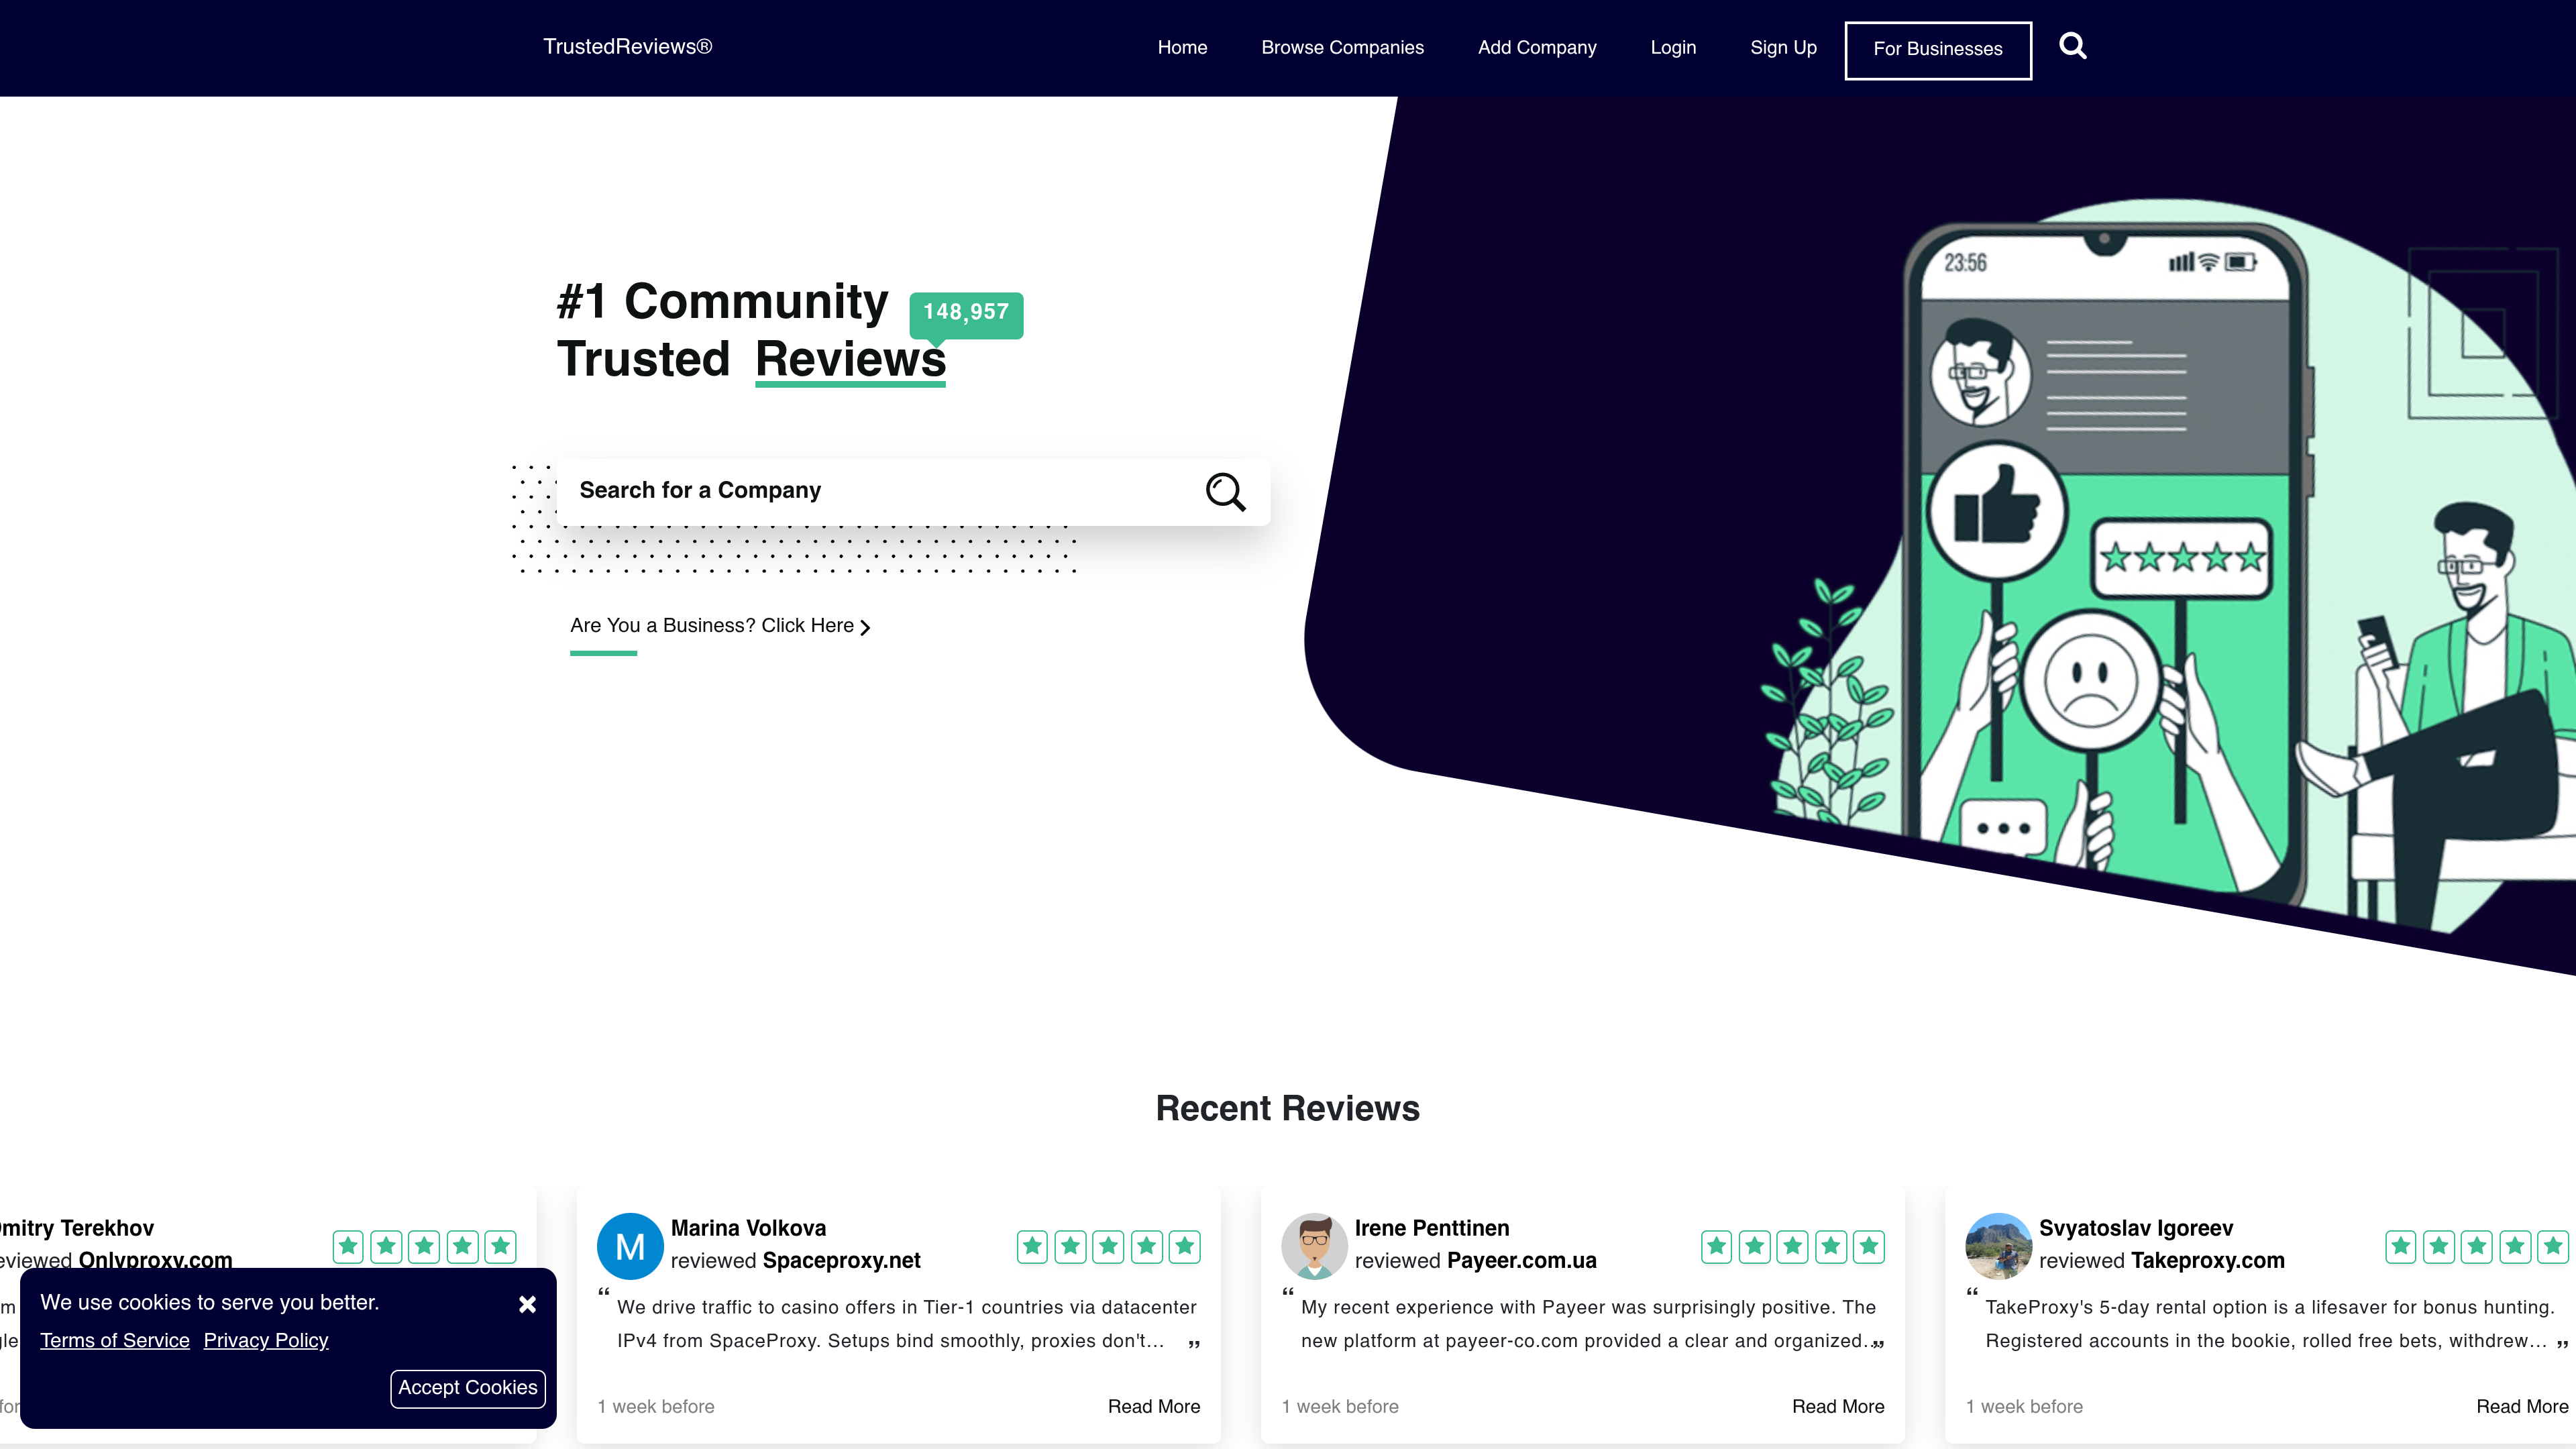2576x1449 pixels.
Task: Click reviewer name Svyatoslav Igoreev
Action: [x=2136, y=1228]
